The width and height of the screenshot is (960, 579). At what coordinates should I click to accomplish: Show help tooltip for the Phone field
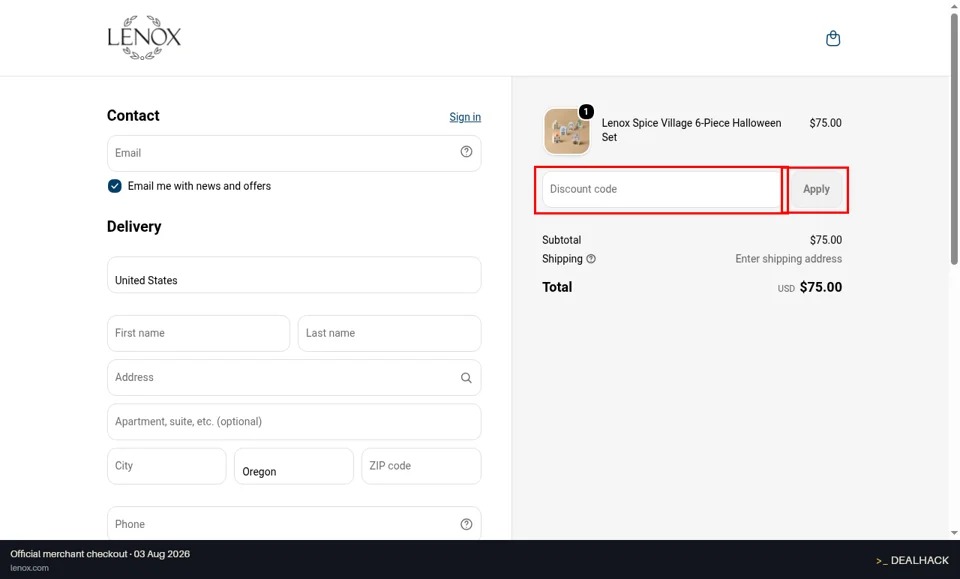[x=466, y=524]
